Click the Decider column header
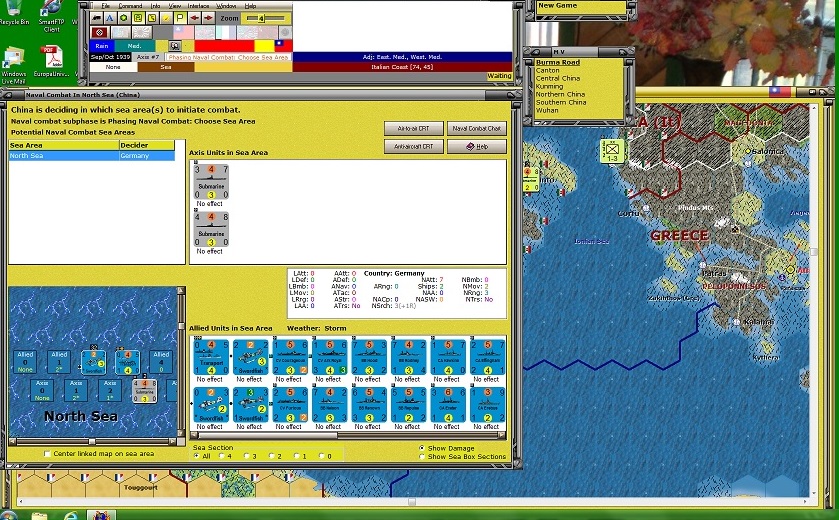839x520 pixels. (147, 145)
